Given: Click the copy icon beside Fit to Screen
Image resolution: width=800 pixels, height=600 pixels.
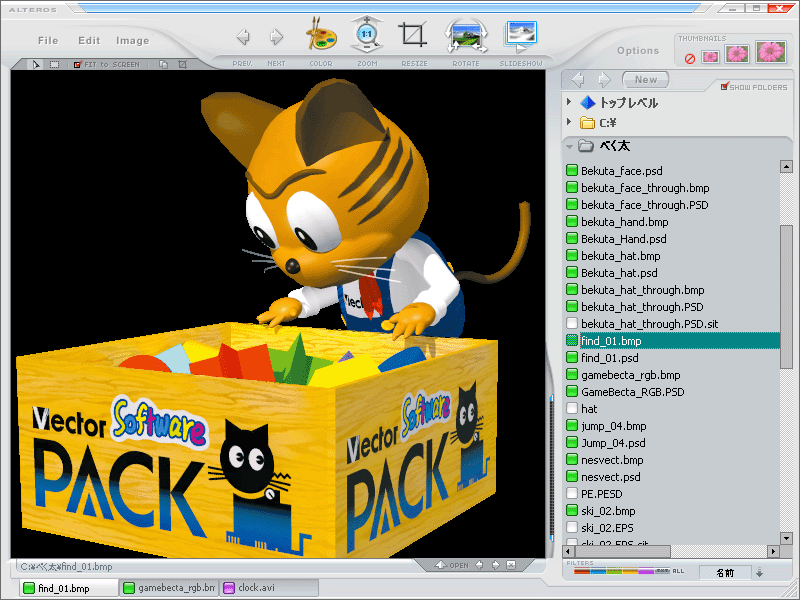Looking at the screenshot, I should tap(163, 64).
